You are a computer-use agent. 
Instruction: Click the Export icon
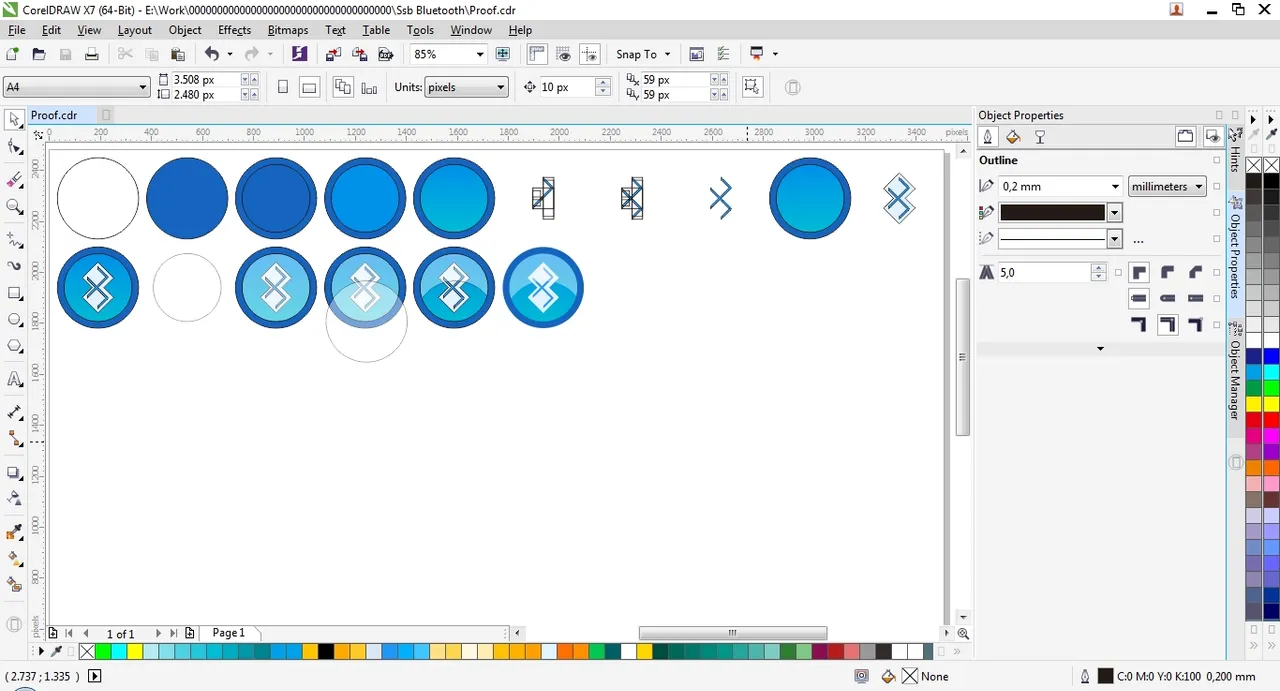coord(358,54)
